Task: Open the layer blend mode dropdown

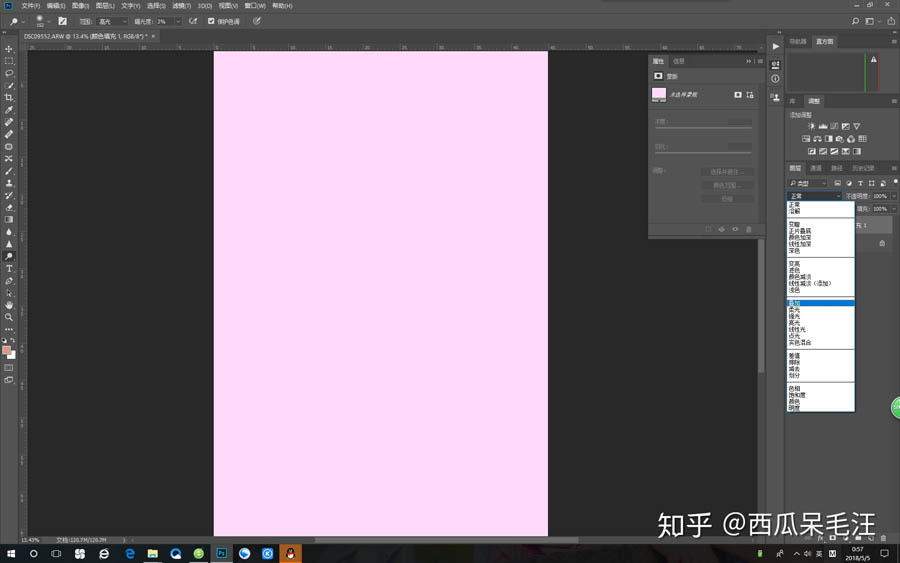Action: (814, 196)
